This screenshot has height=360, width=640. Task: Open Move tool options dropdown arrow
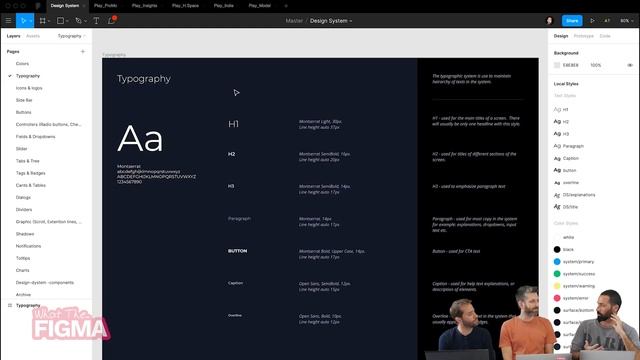point(31,21)
